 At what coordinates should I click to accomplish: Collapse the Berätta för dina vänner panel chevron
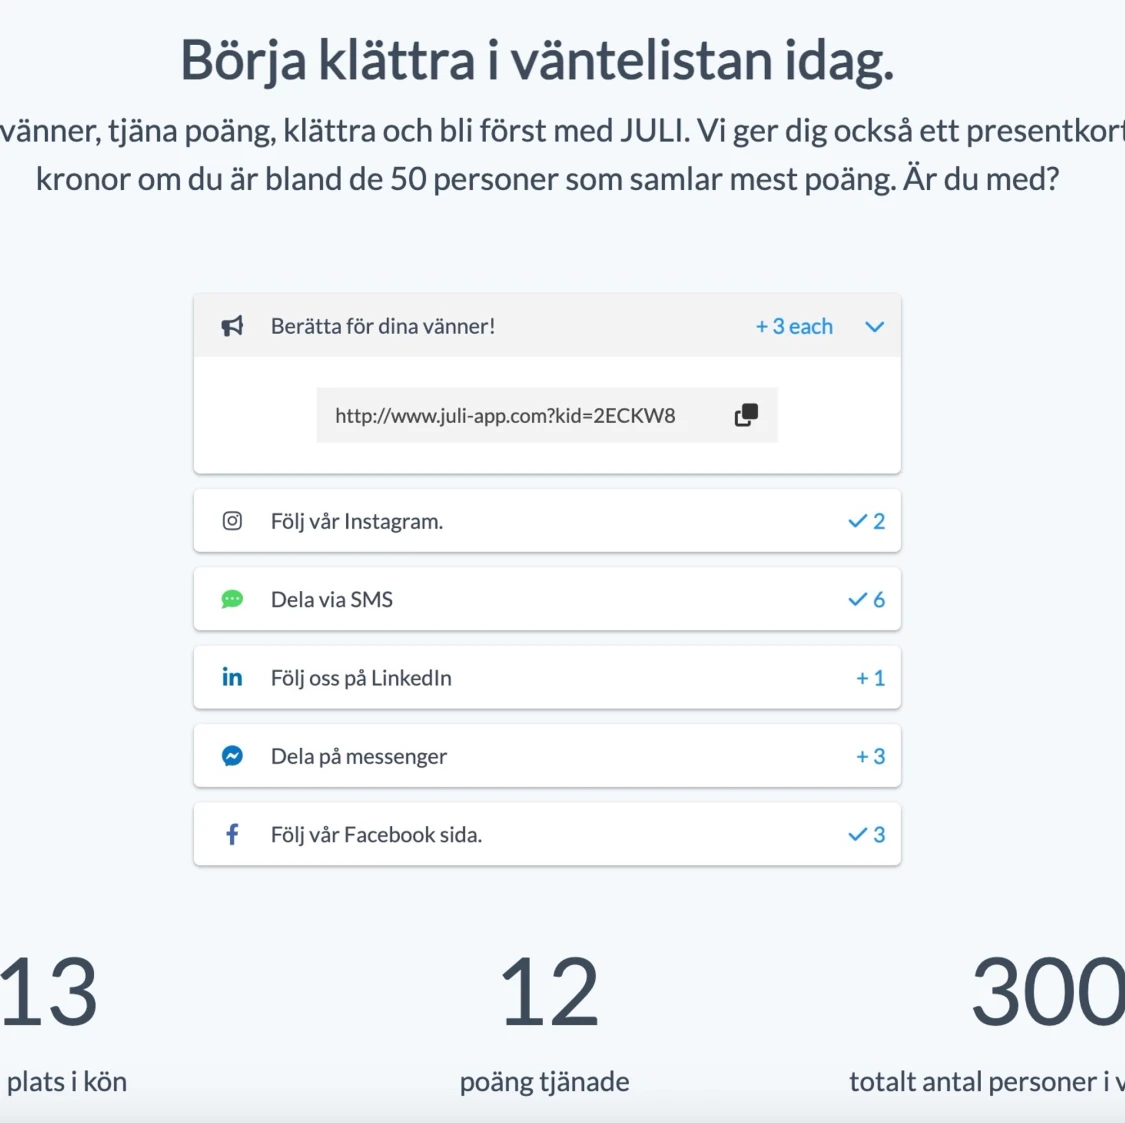click(x=874, y=327)
